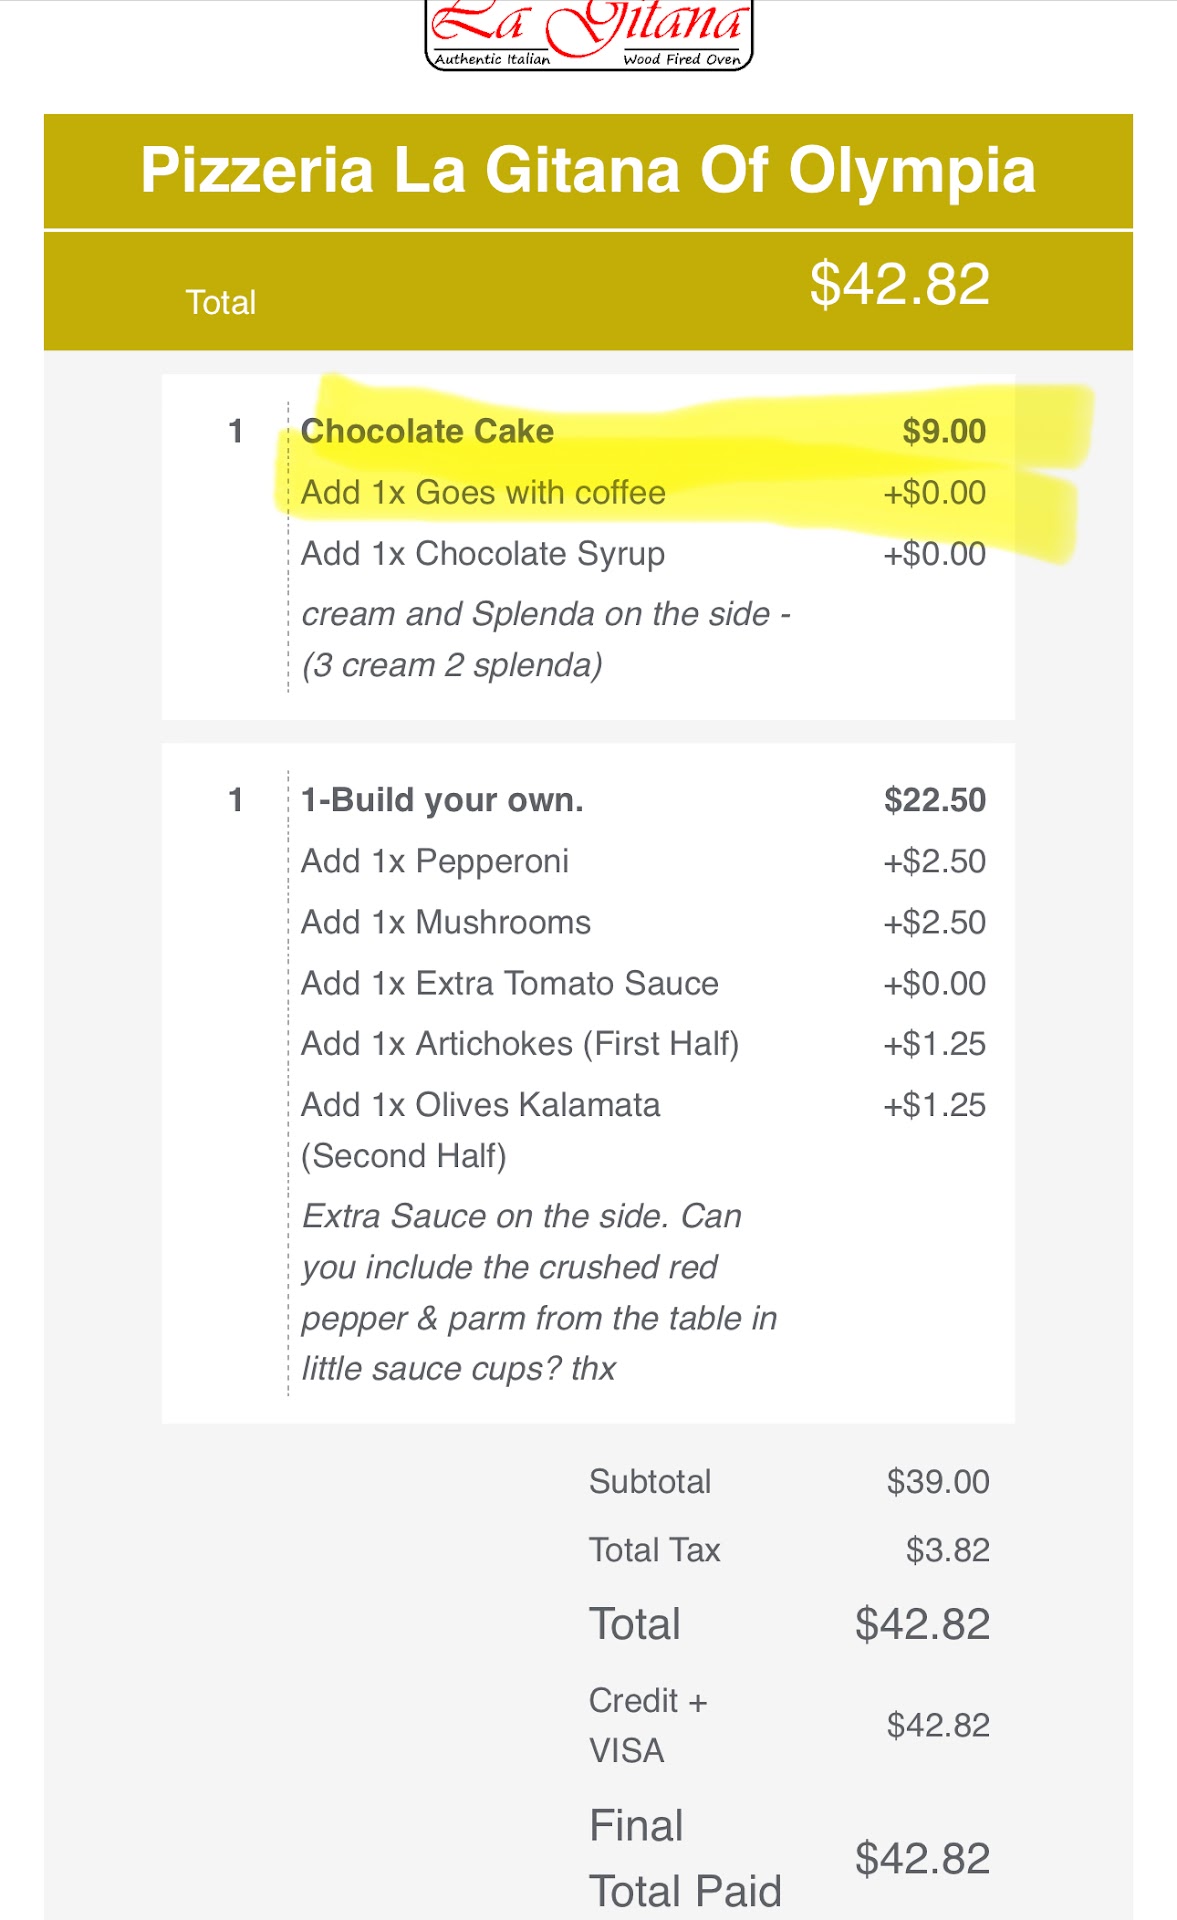Select the Total Tax label
This screenshot has height=1920, width=1177.
pos(655,1550)
